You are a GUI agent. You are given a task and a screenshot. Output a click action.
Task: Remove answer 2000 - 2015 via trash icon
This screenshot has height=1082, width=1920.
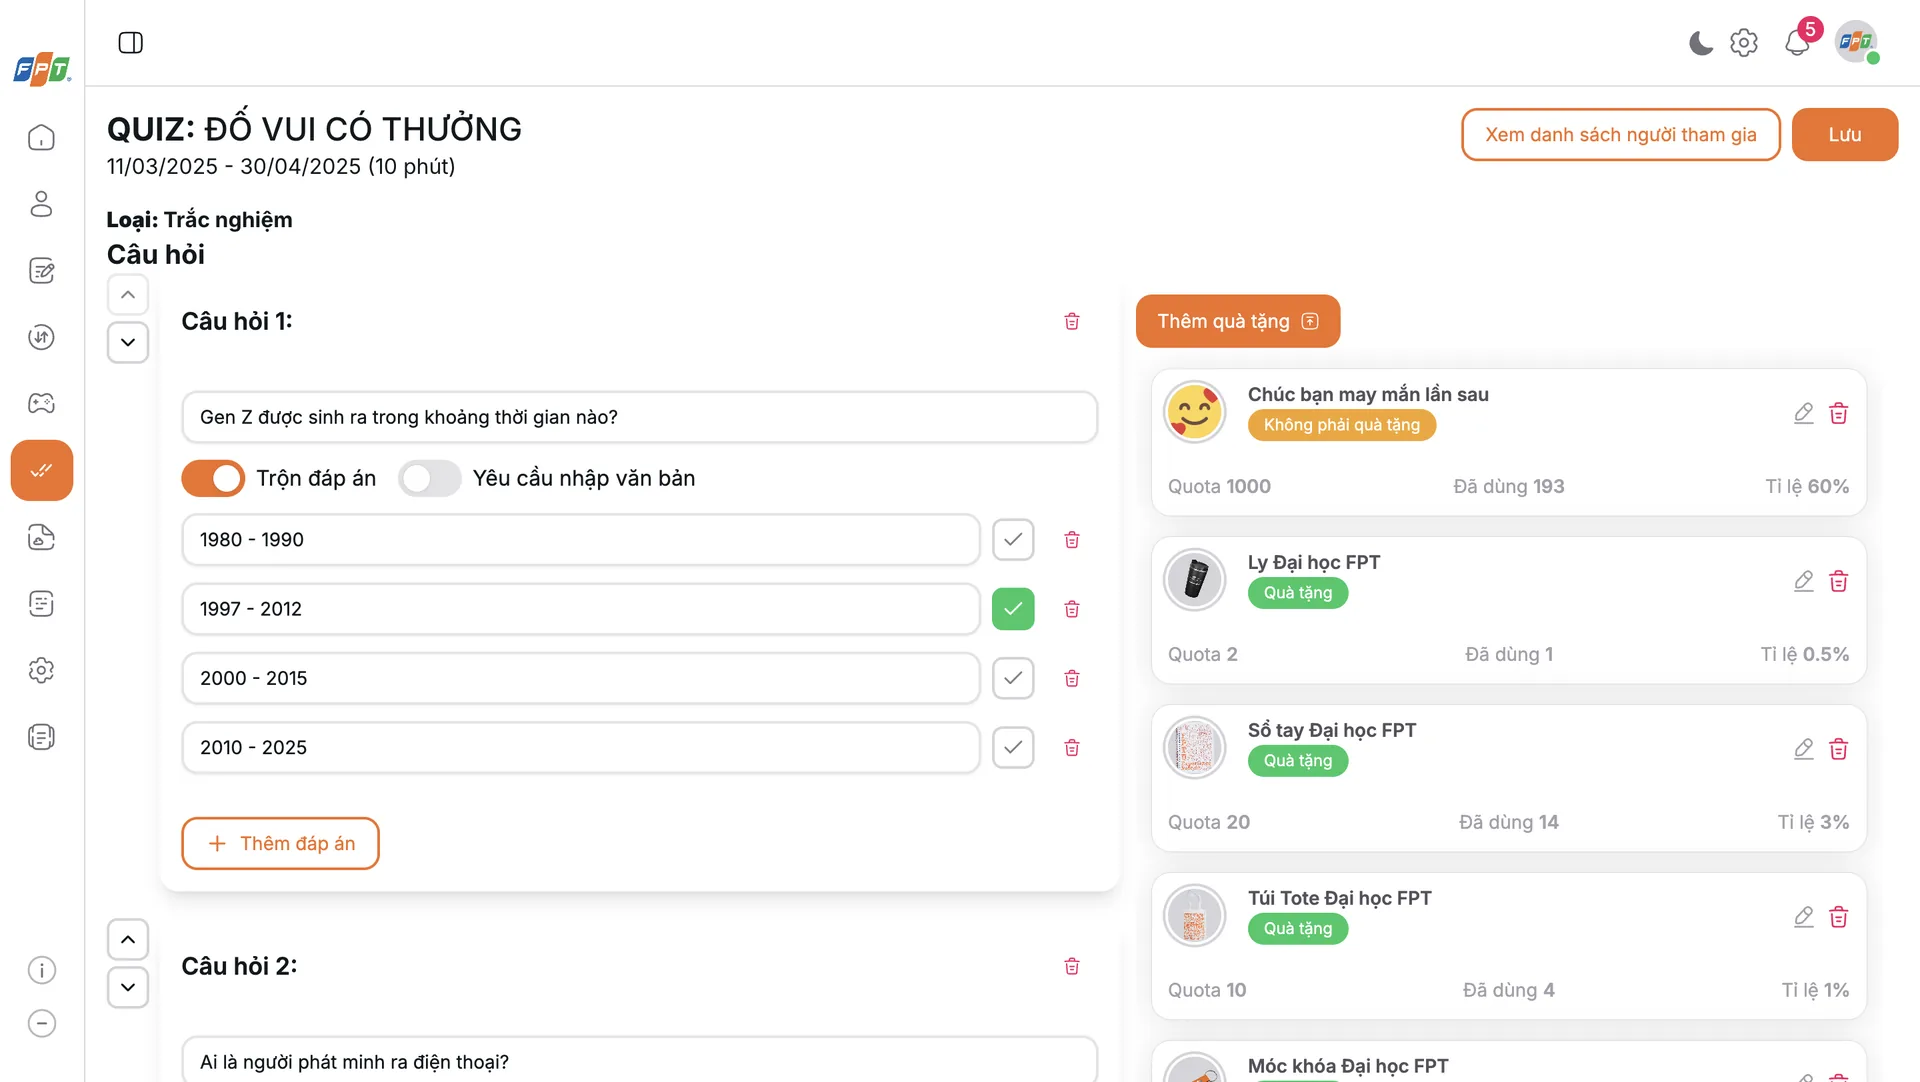tap(1072, 678)
